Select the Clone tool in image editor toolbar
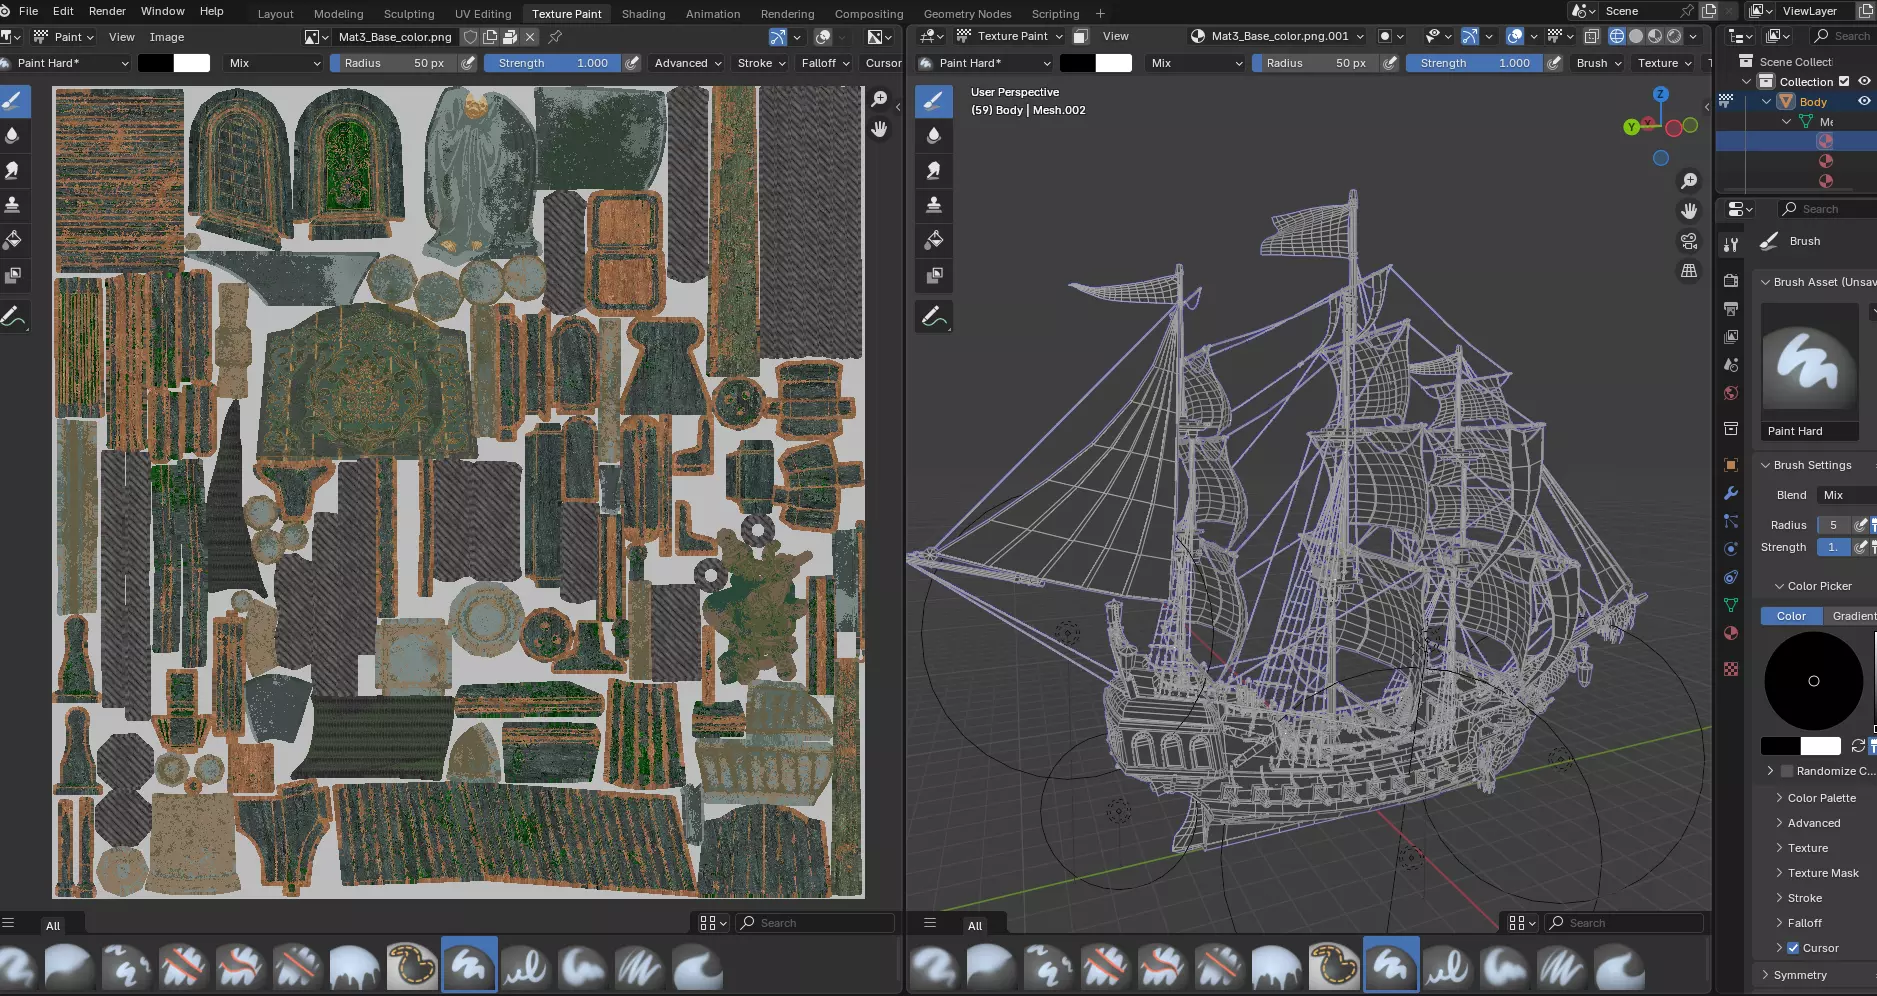The height and width of the screenshot is (996, 1877). click(x=13, y=205)
